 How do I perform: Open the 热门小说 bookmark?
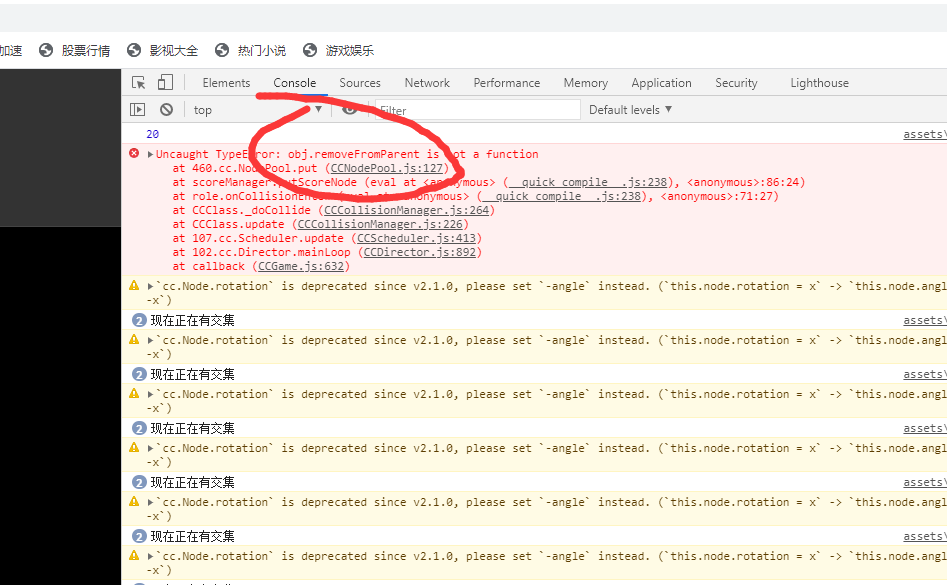[251, 51]
